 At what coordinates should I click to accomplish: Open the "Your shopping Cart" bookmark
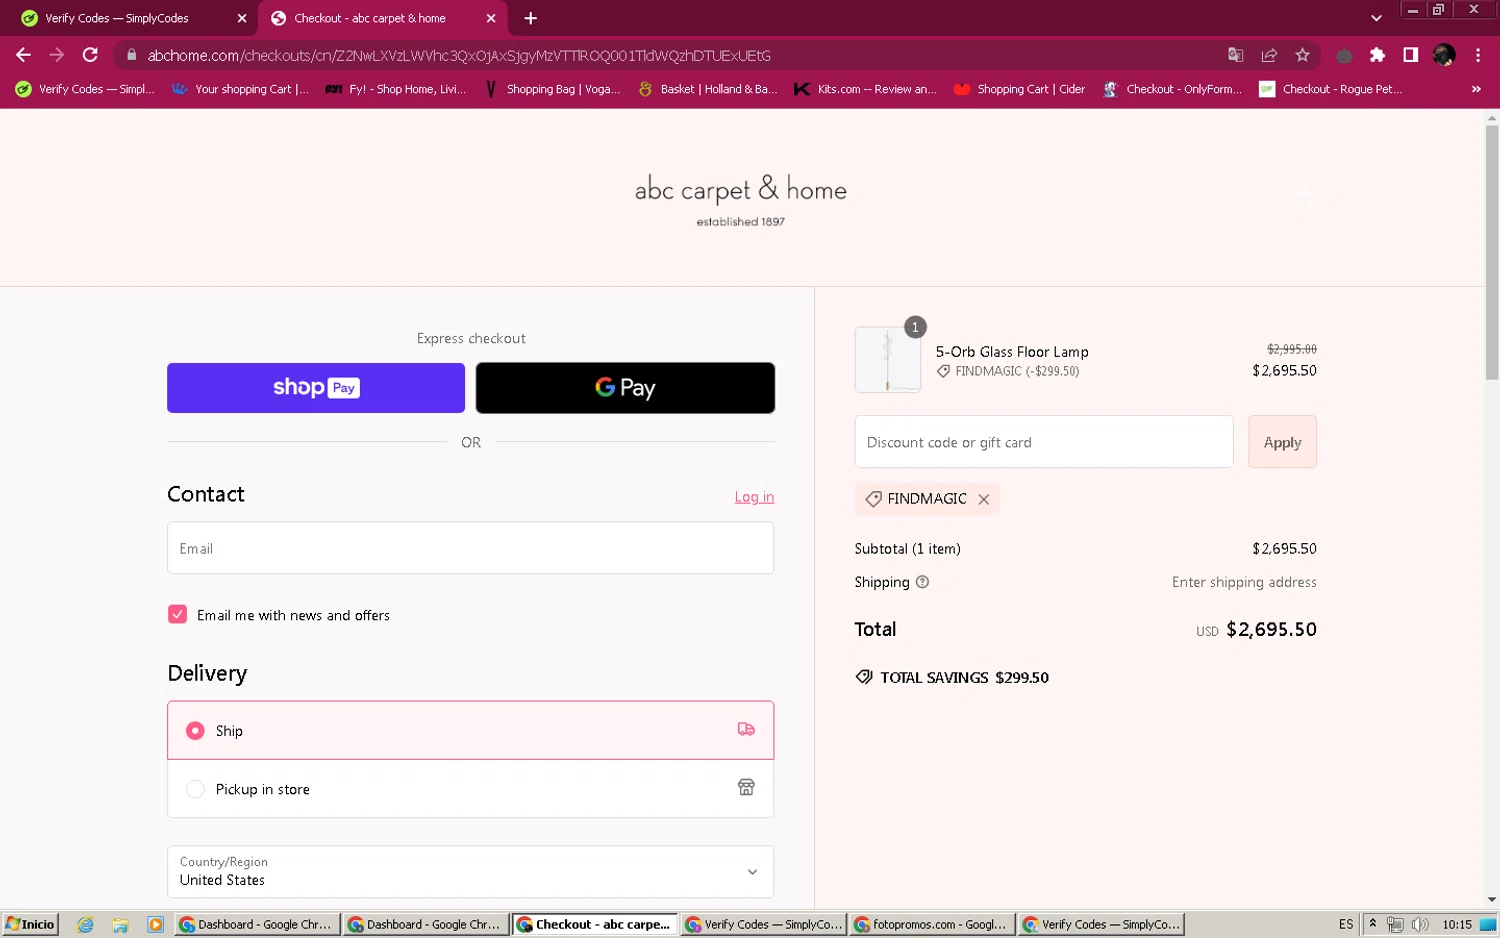[x=240, y=89]
